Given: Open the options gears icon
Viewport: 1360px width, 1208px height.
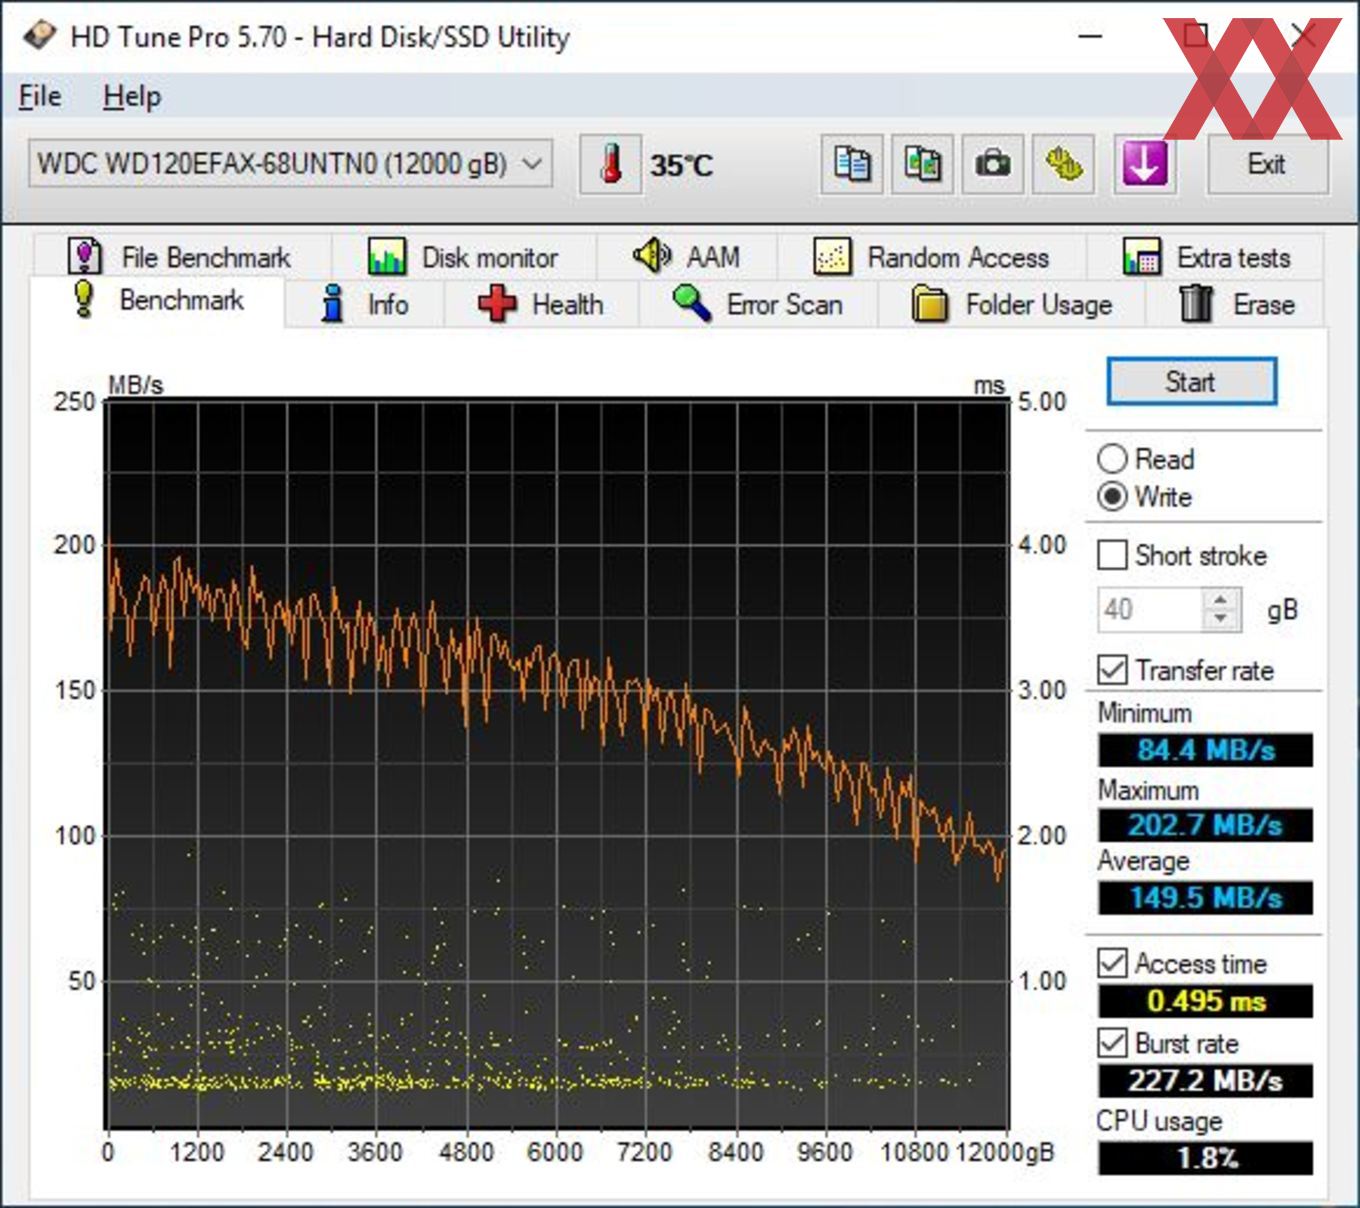Looking at the screenshot, I should tap(1063, 164).
